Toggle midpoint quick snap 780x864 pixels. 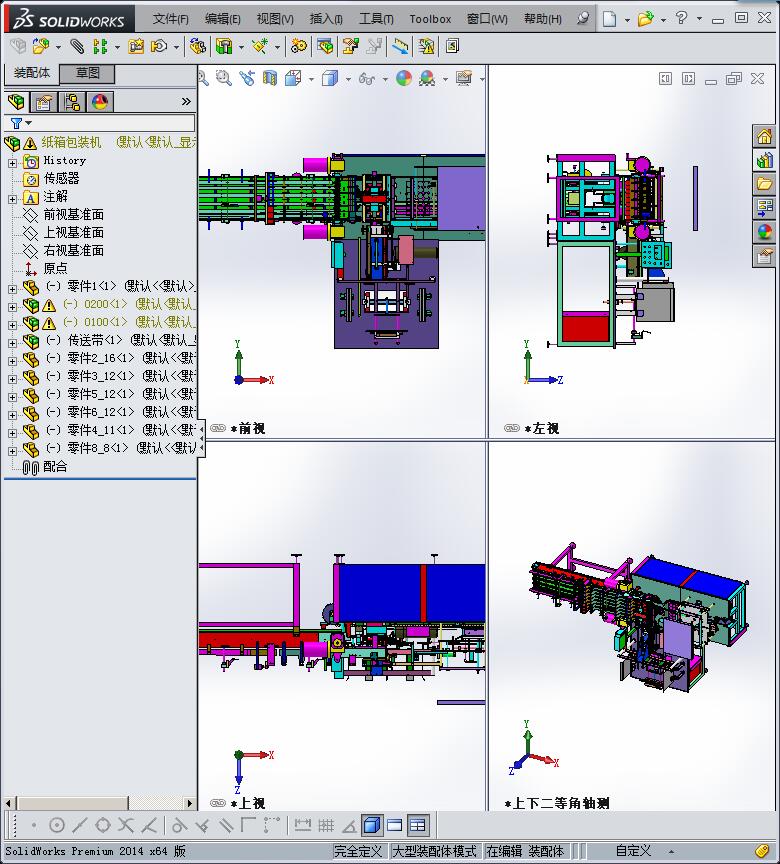pyautogui.click(x=80, y=825)
